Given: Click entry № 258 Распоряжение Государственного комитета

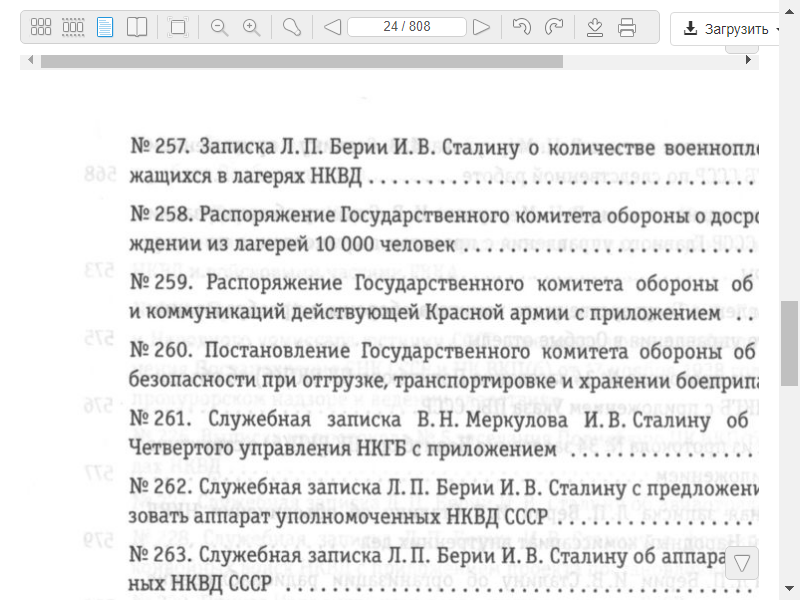Looking at the screenshot, I should tap(444, 215).
